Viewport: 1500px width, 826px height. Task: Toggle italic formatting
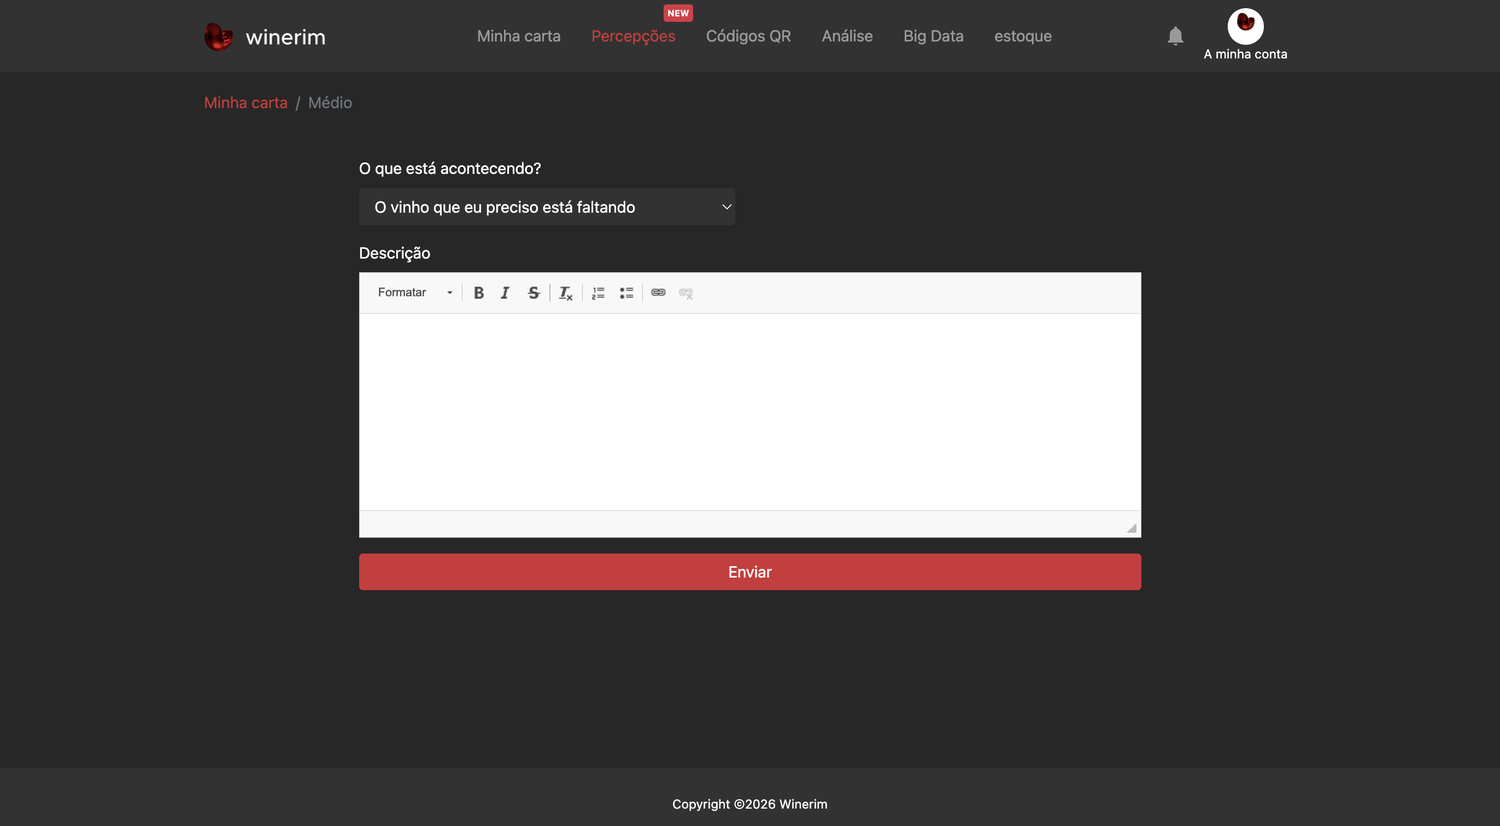click(x=506, y=293)
